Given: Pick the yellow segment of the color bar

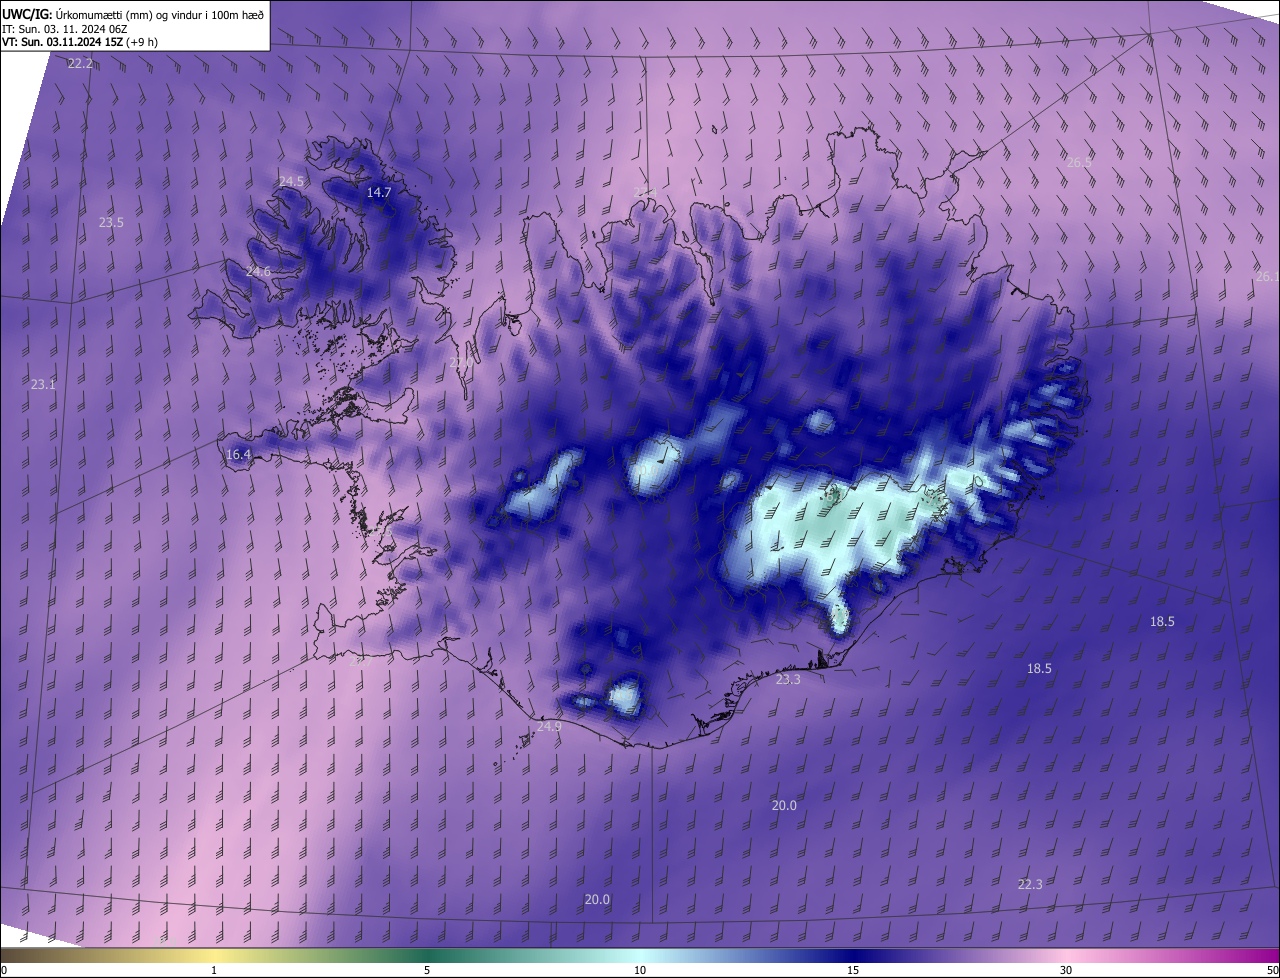Looking at the screenshot, I should point(214,956).
